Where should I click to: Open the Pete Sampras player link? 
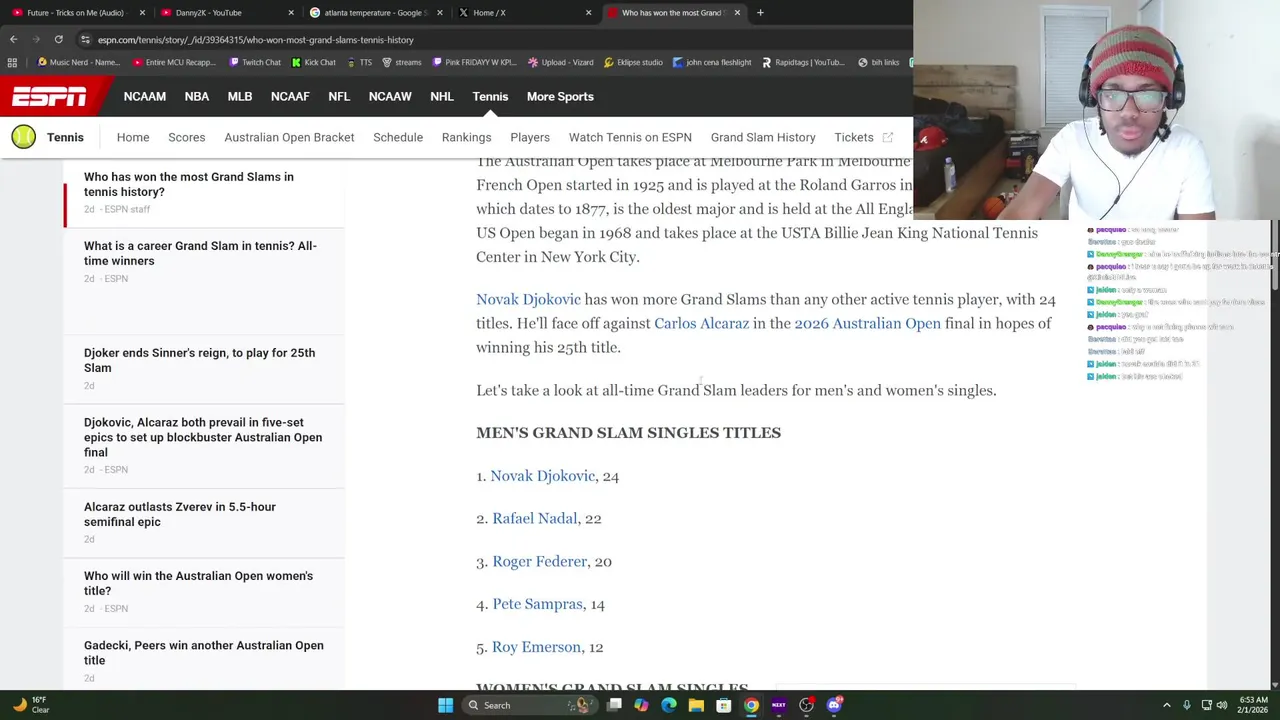coord(537,604)
